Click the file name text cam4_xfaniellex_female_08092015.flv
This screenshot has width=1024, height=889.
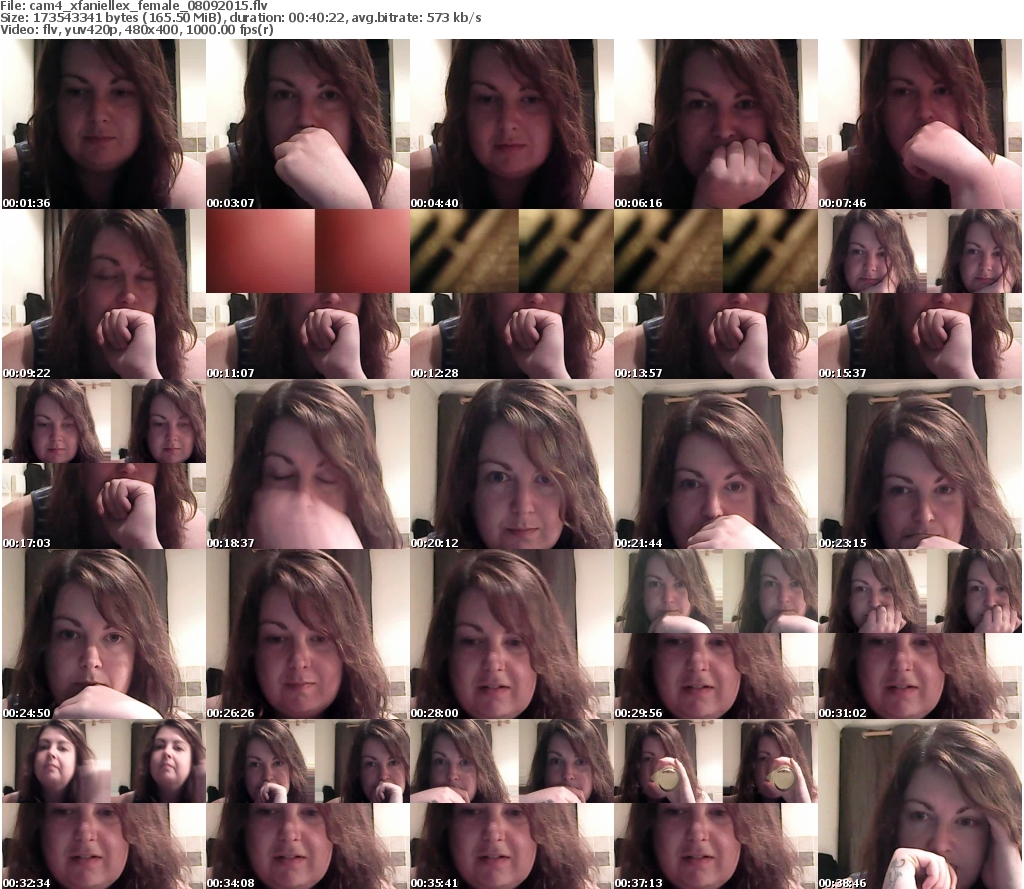click(148, 6)
